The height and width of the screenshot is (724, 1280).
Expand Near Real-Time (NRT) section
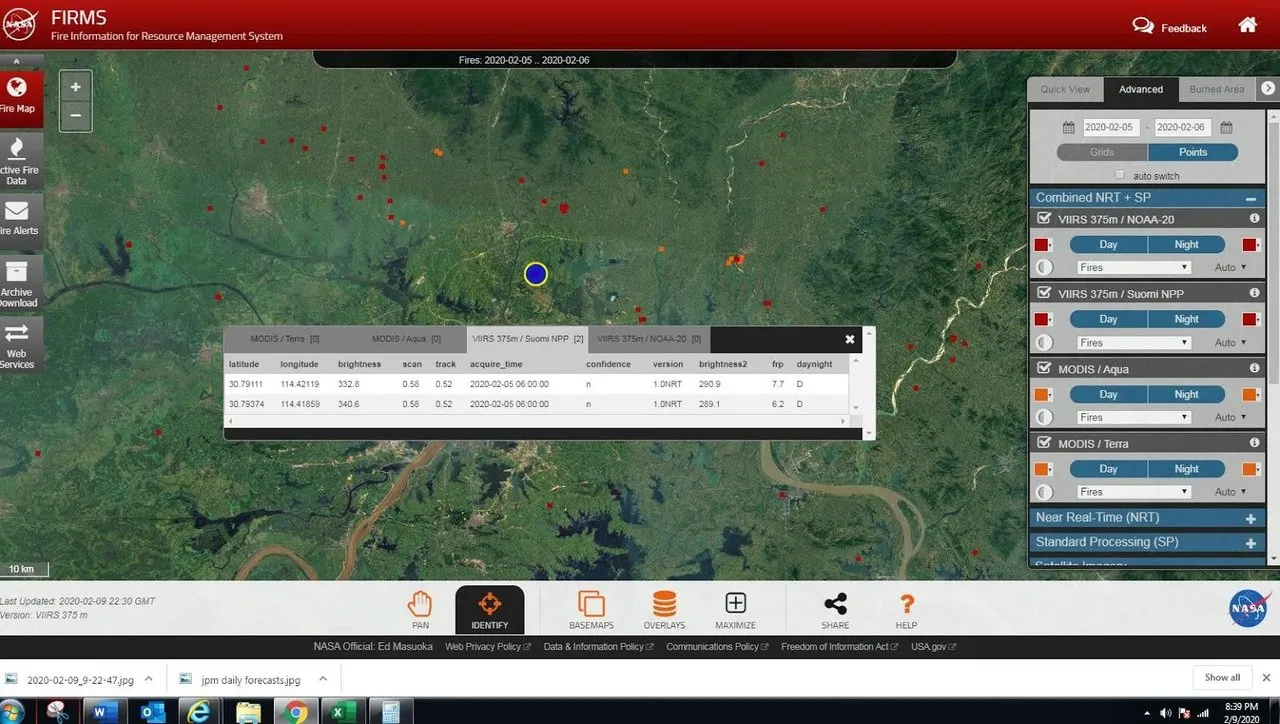pyautogui.click(x=1250, y=518)
